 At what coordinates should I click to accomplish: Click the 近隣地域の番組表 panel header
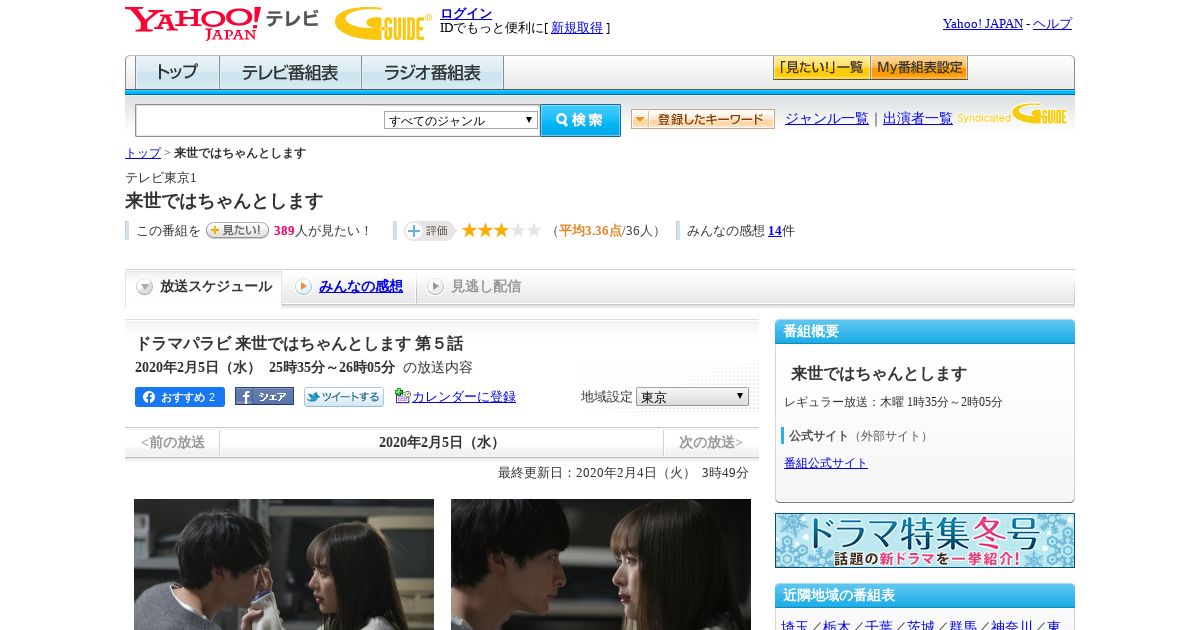925,596
